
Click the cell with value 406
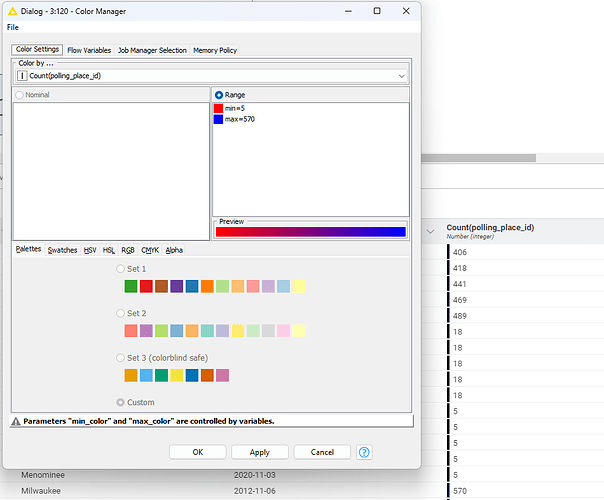coord(460,252)
